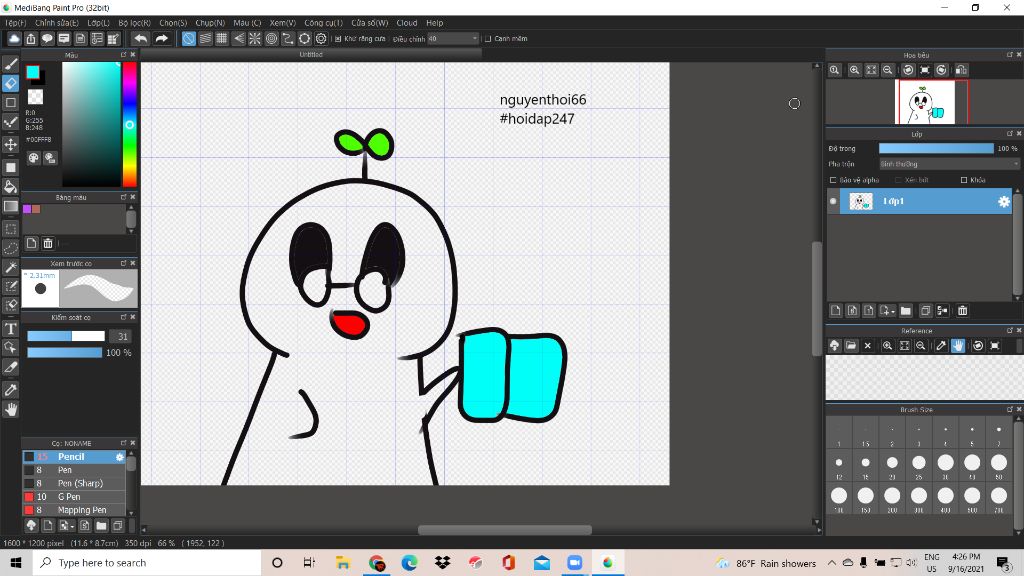Open Tệp (File) menu
The width and height of the screenshot is (1024, 576).
coord(16,23)
